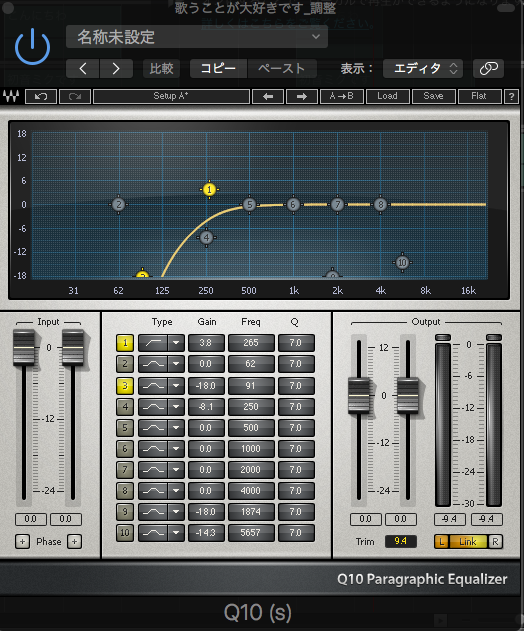Screen dimensions: 524x631
Task: Toggle band 7 on/off button
Action: click(x=125, y=469)
